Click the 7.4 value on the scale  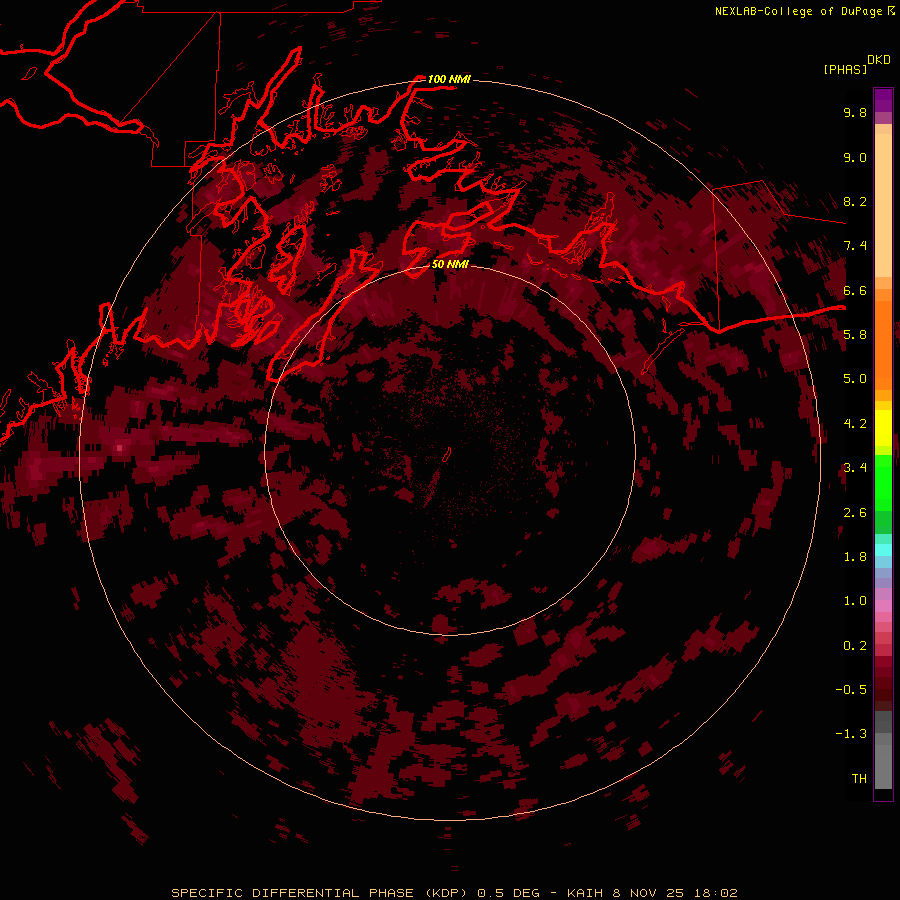[855, 246]
